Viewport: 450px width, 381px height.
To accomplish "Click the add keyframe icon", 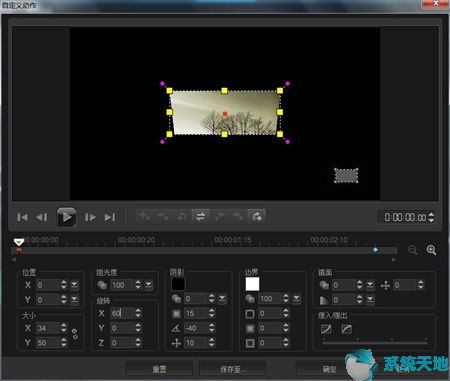I will click(x=145, y=217).
